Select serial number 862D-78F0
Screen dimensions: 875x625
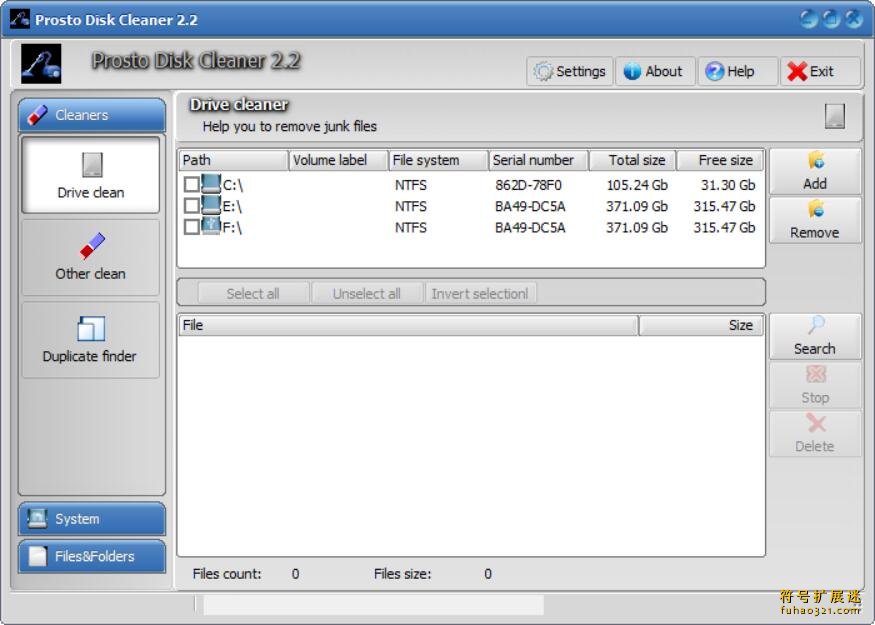point(528,185)
